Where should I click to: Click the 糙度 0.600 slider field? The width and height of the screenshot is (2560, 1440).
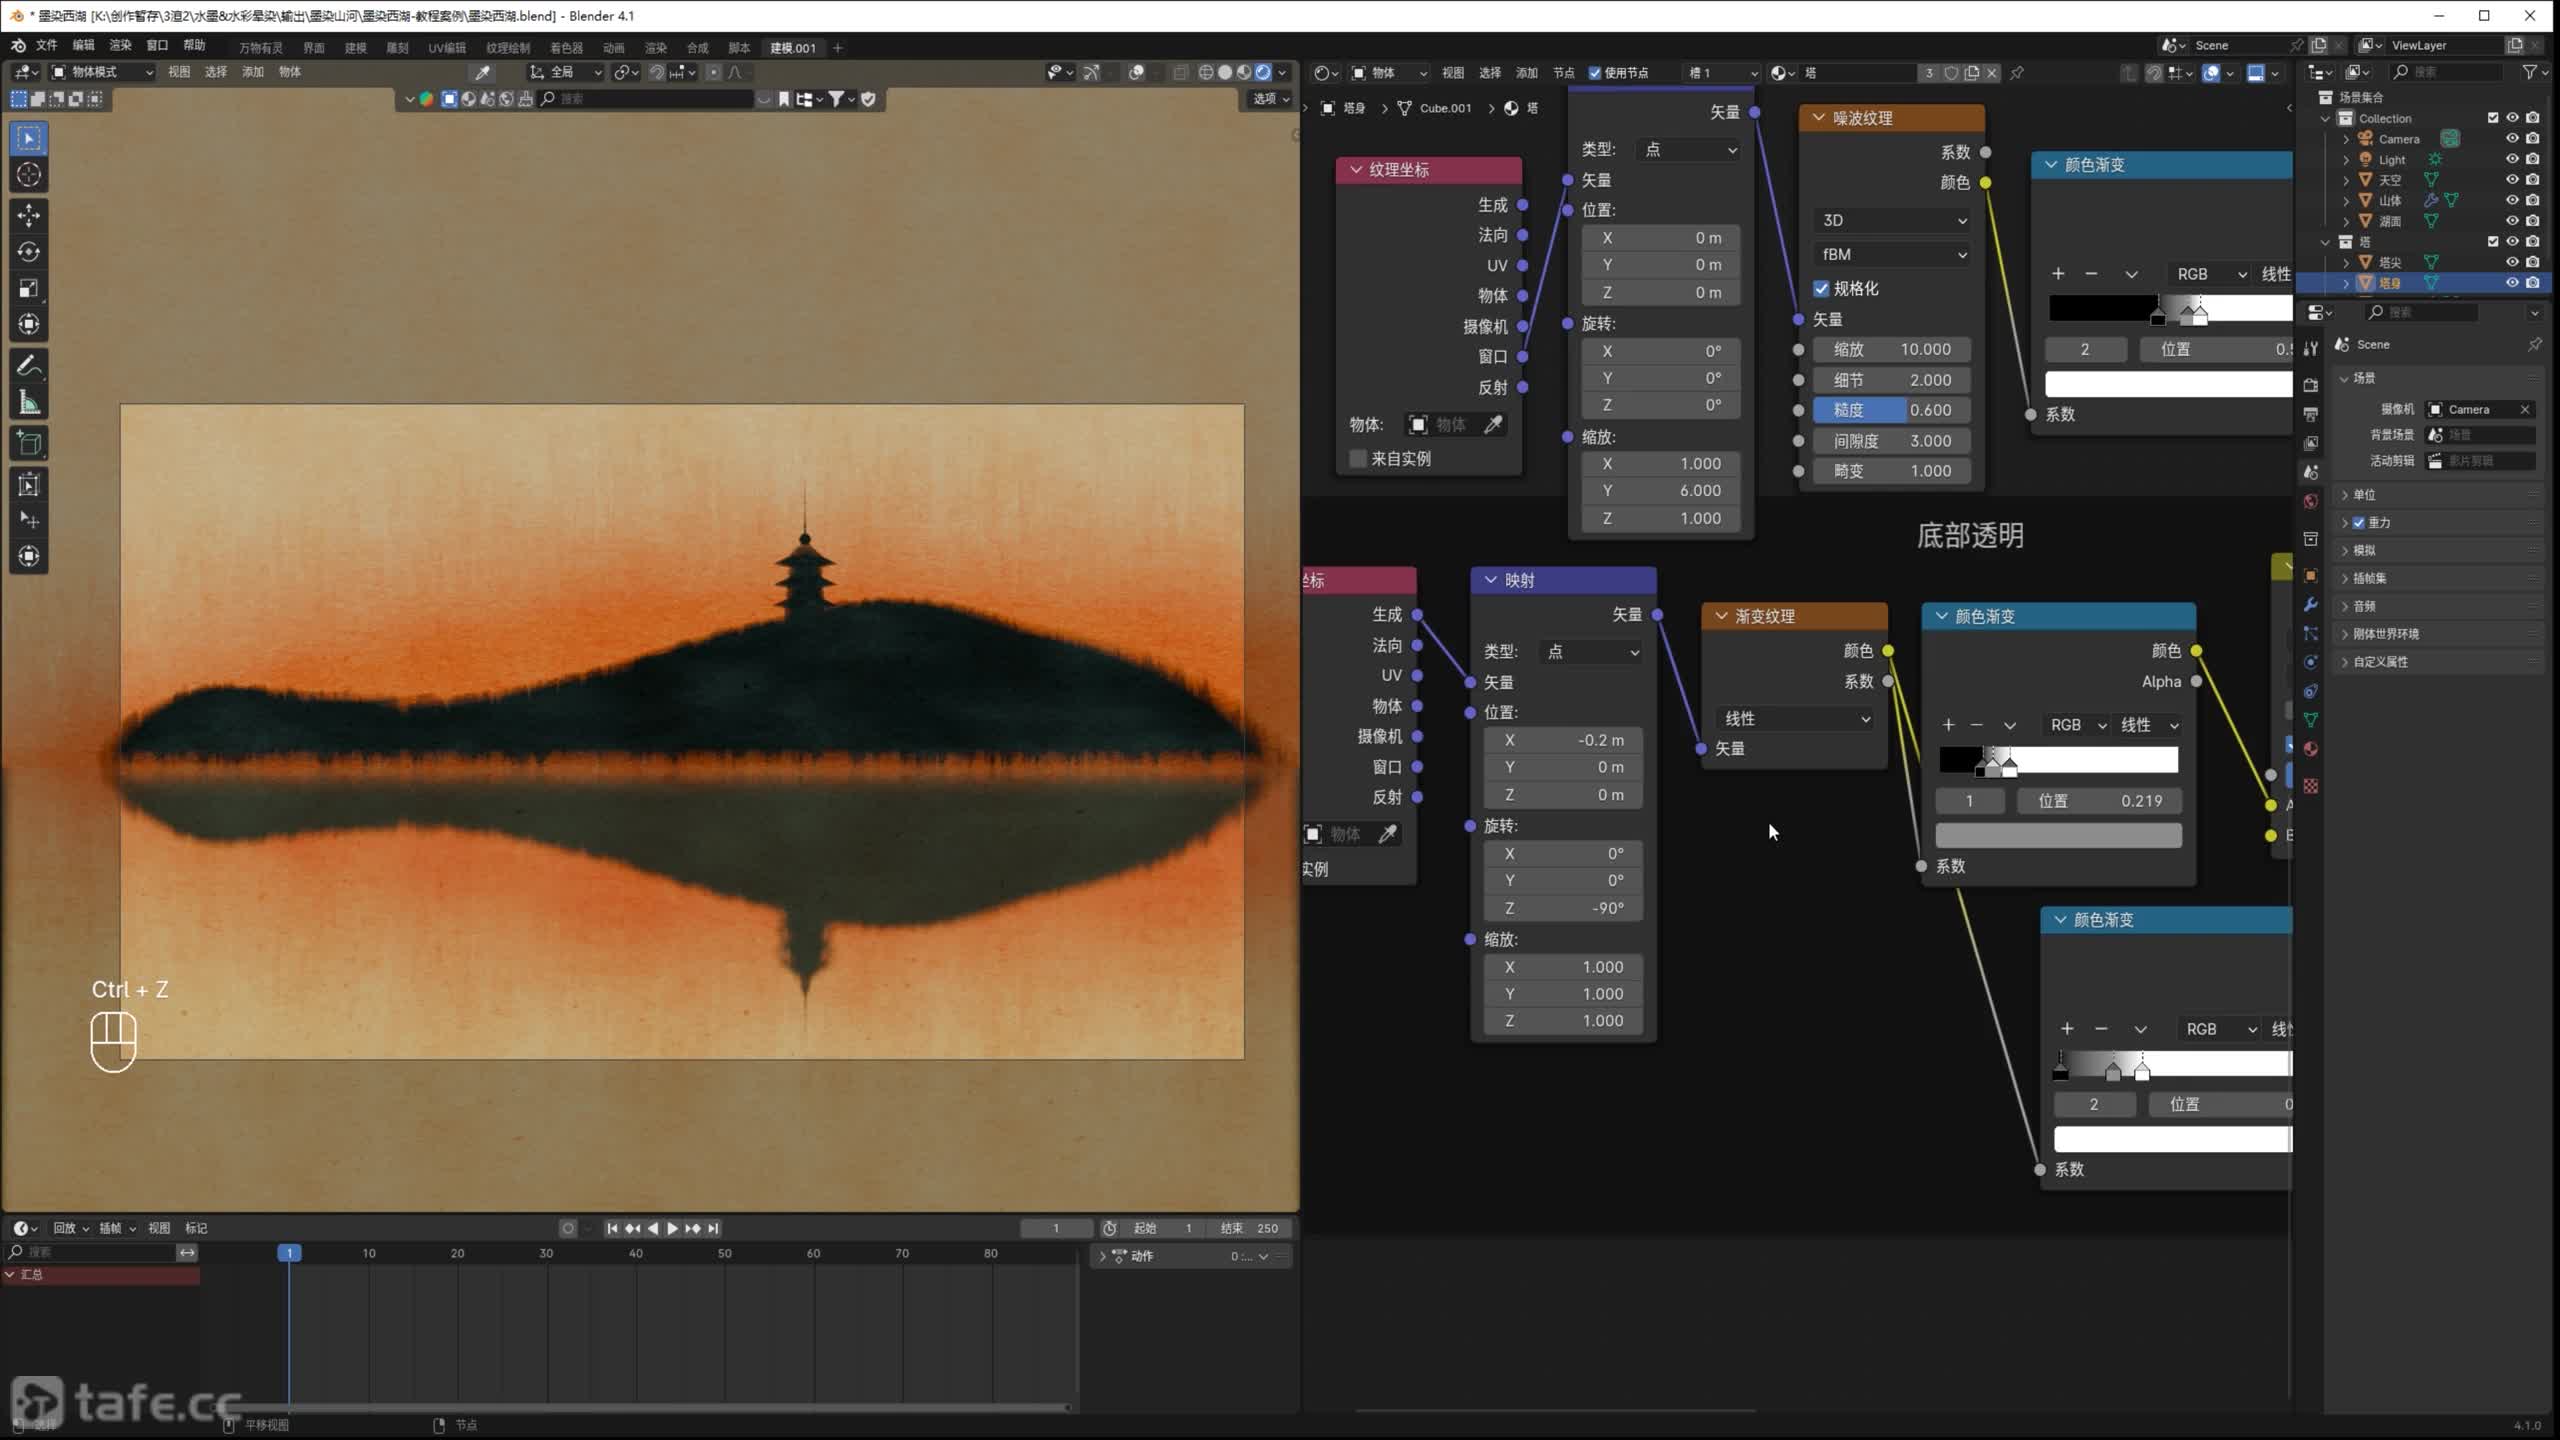[1890, 410]
